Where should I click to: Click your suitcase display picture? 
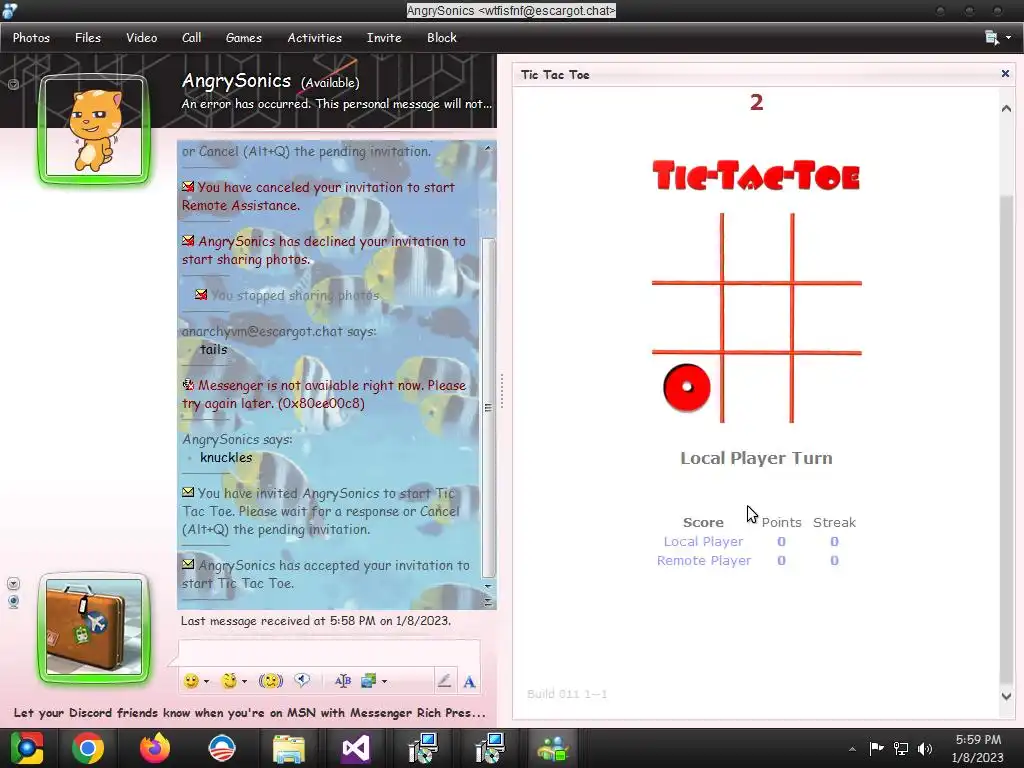[95, 628]
